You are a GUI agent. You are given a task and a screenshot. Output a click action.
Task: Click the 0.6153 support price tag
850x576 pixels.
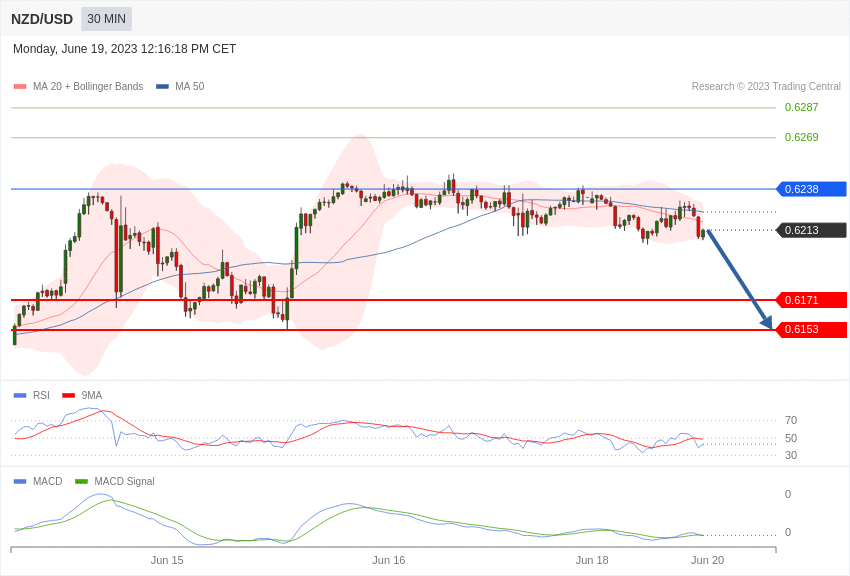click(x=812, y=329)
